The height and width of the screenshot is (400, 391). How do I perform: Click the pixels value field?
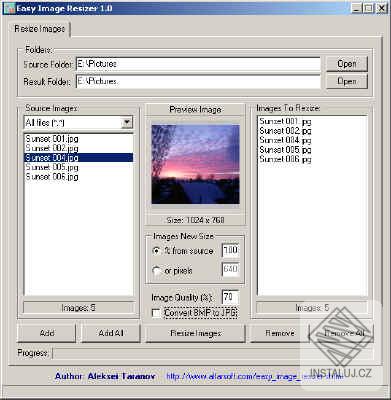click(230, 269)
